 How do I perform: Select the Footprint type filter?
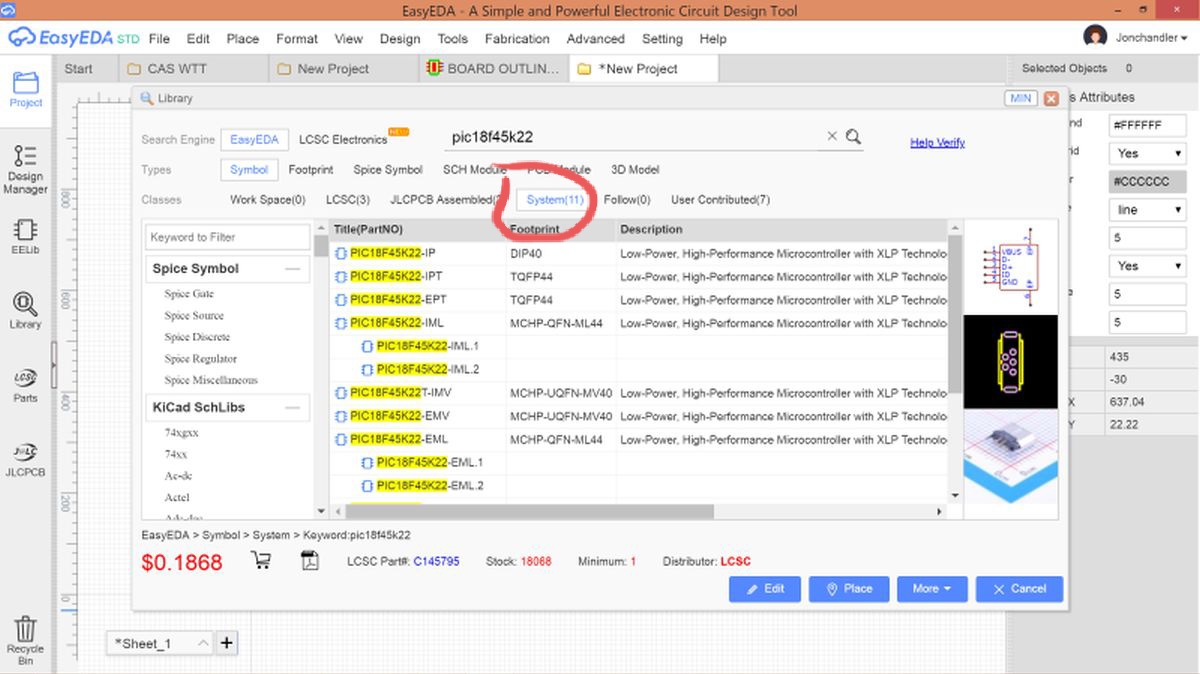pyautogui.click(x=311, y=170)
